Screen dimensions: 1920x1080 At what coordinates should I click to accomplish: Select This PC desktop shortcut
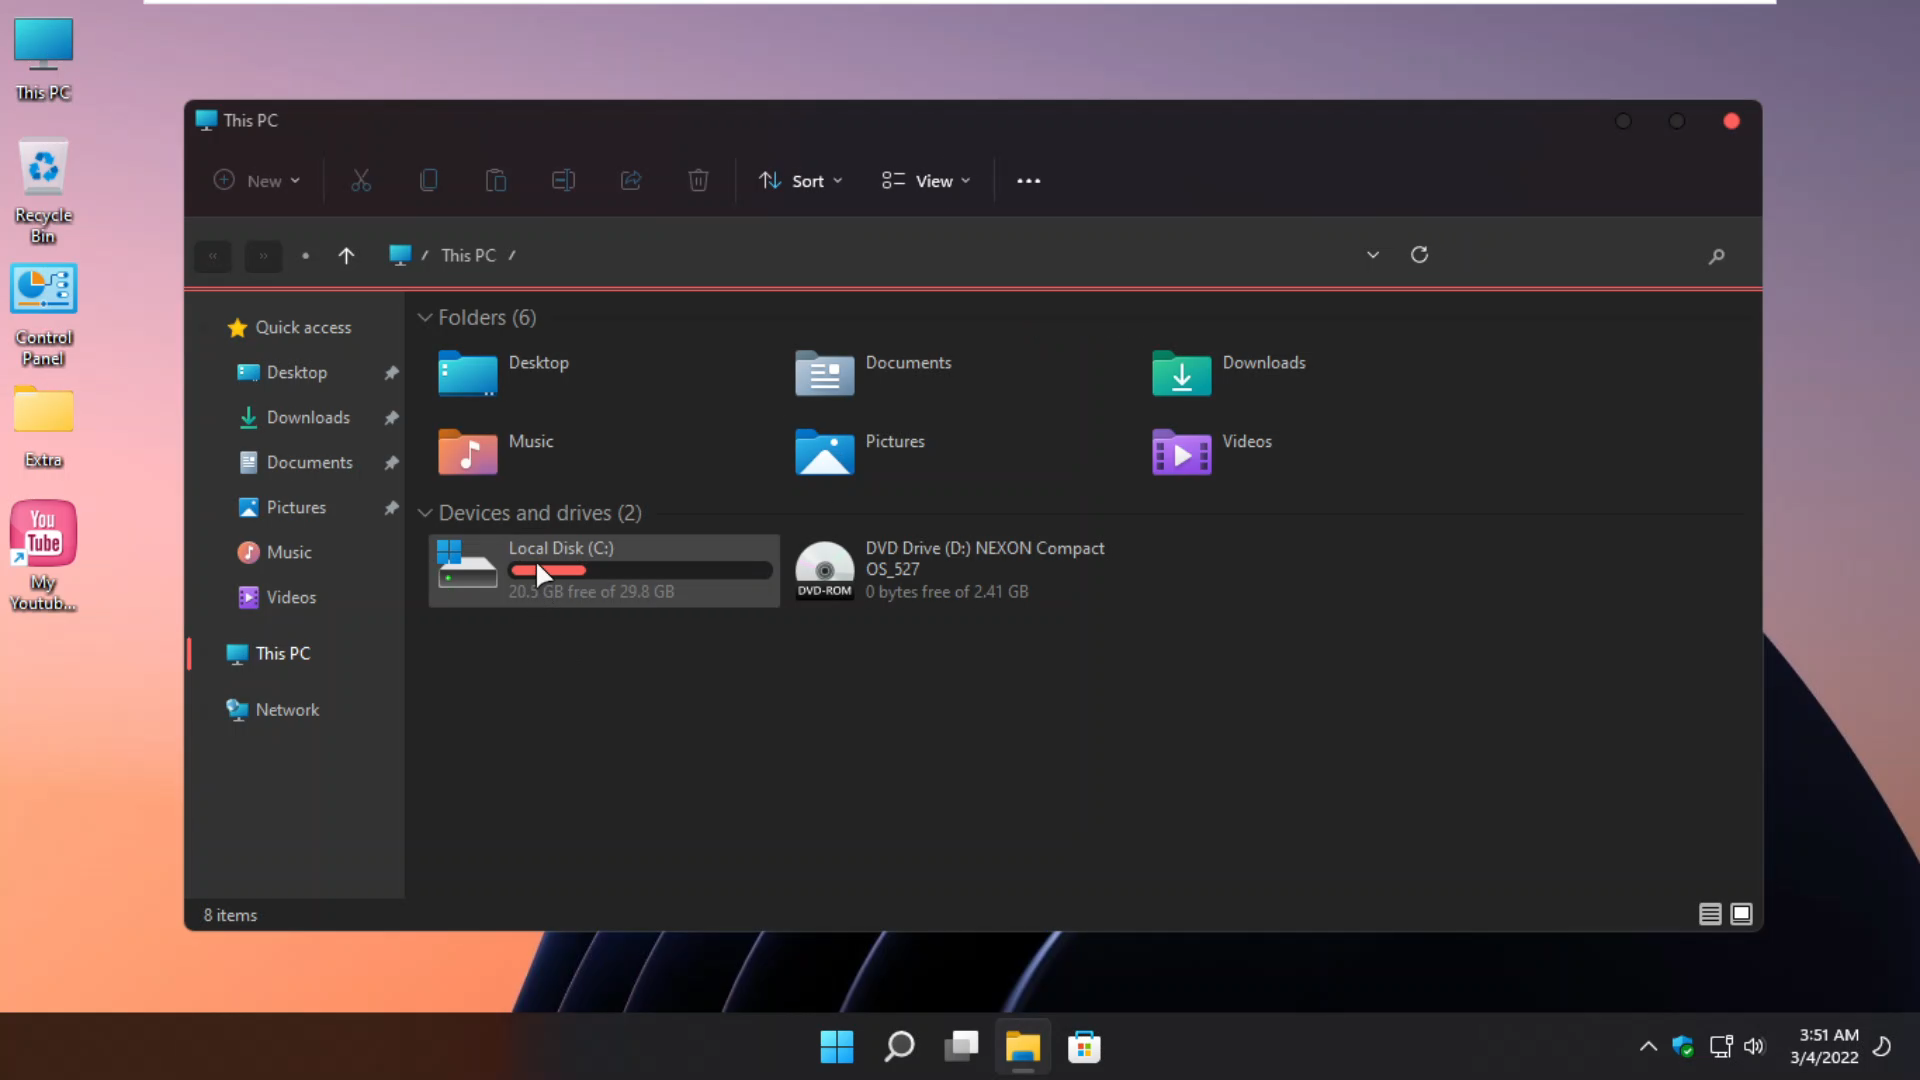(x=43, y=60)
